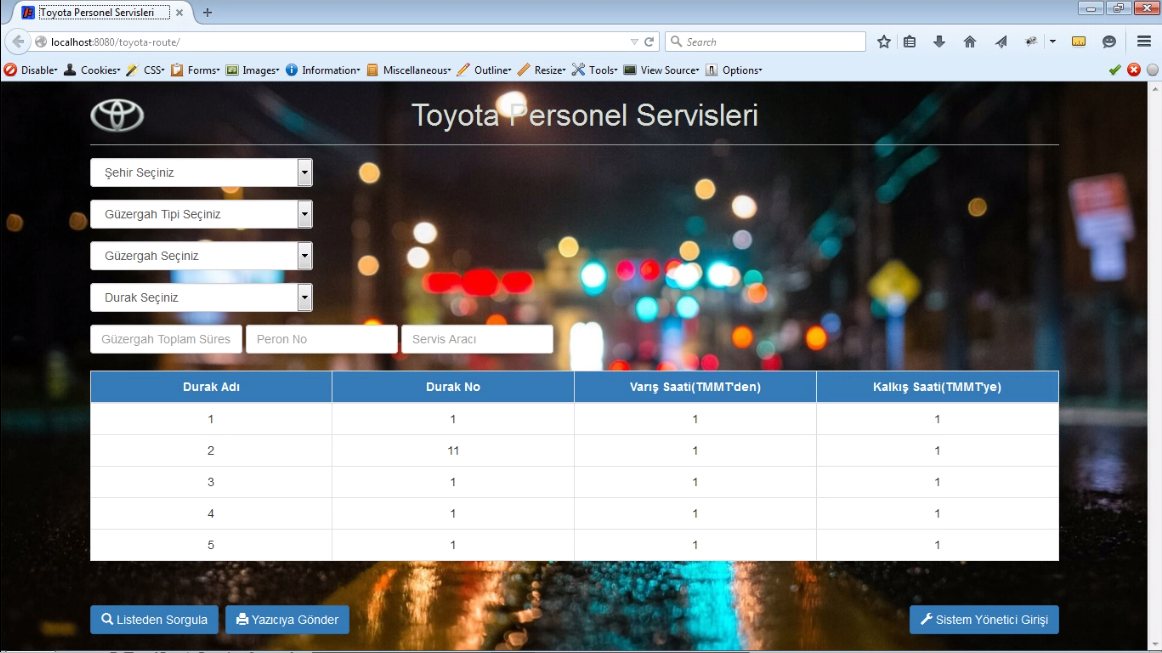The image size is (1162, 653).
Task: Open the Resize developer toolbar menu
Action: tap(541, 70)
